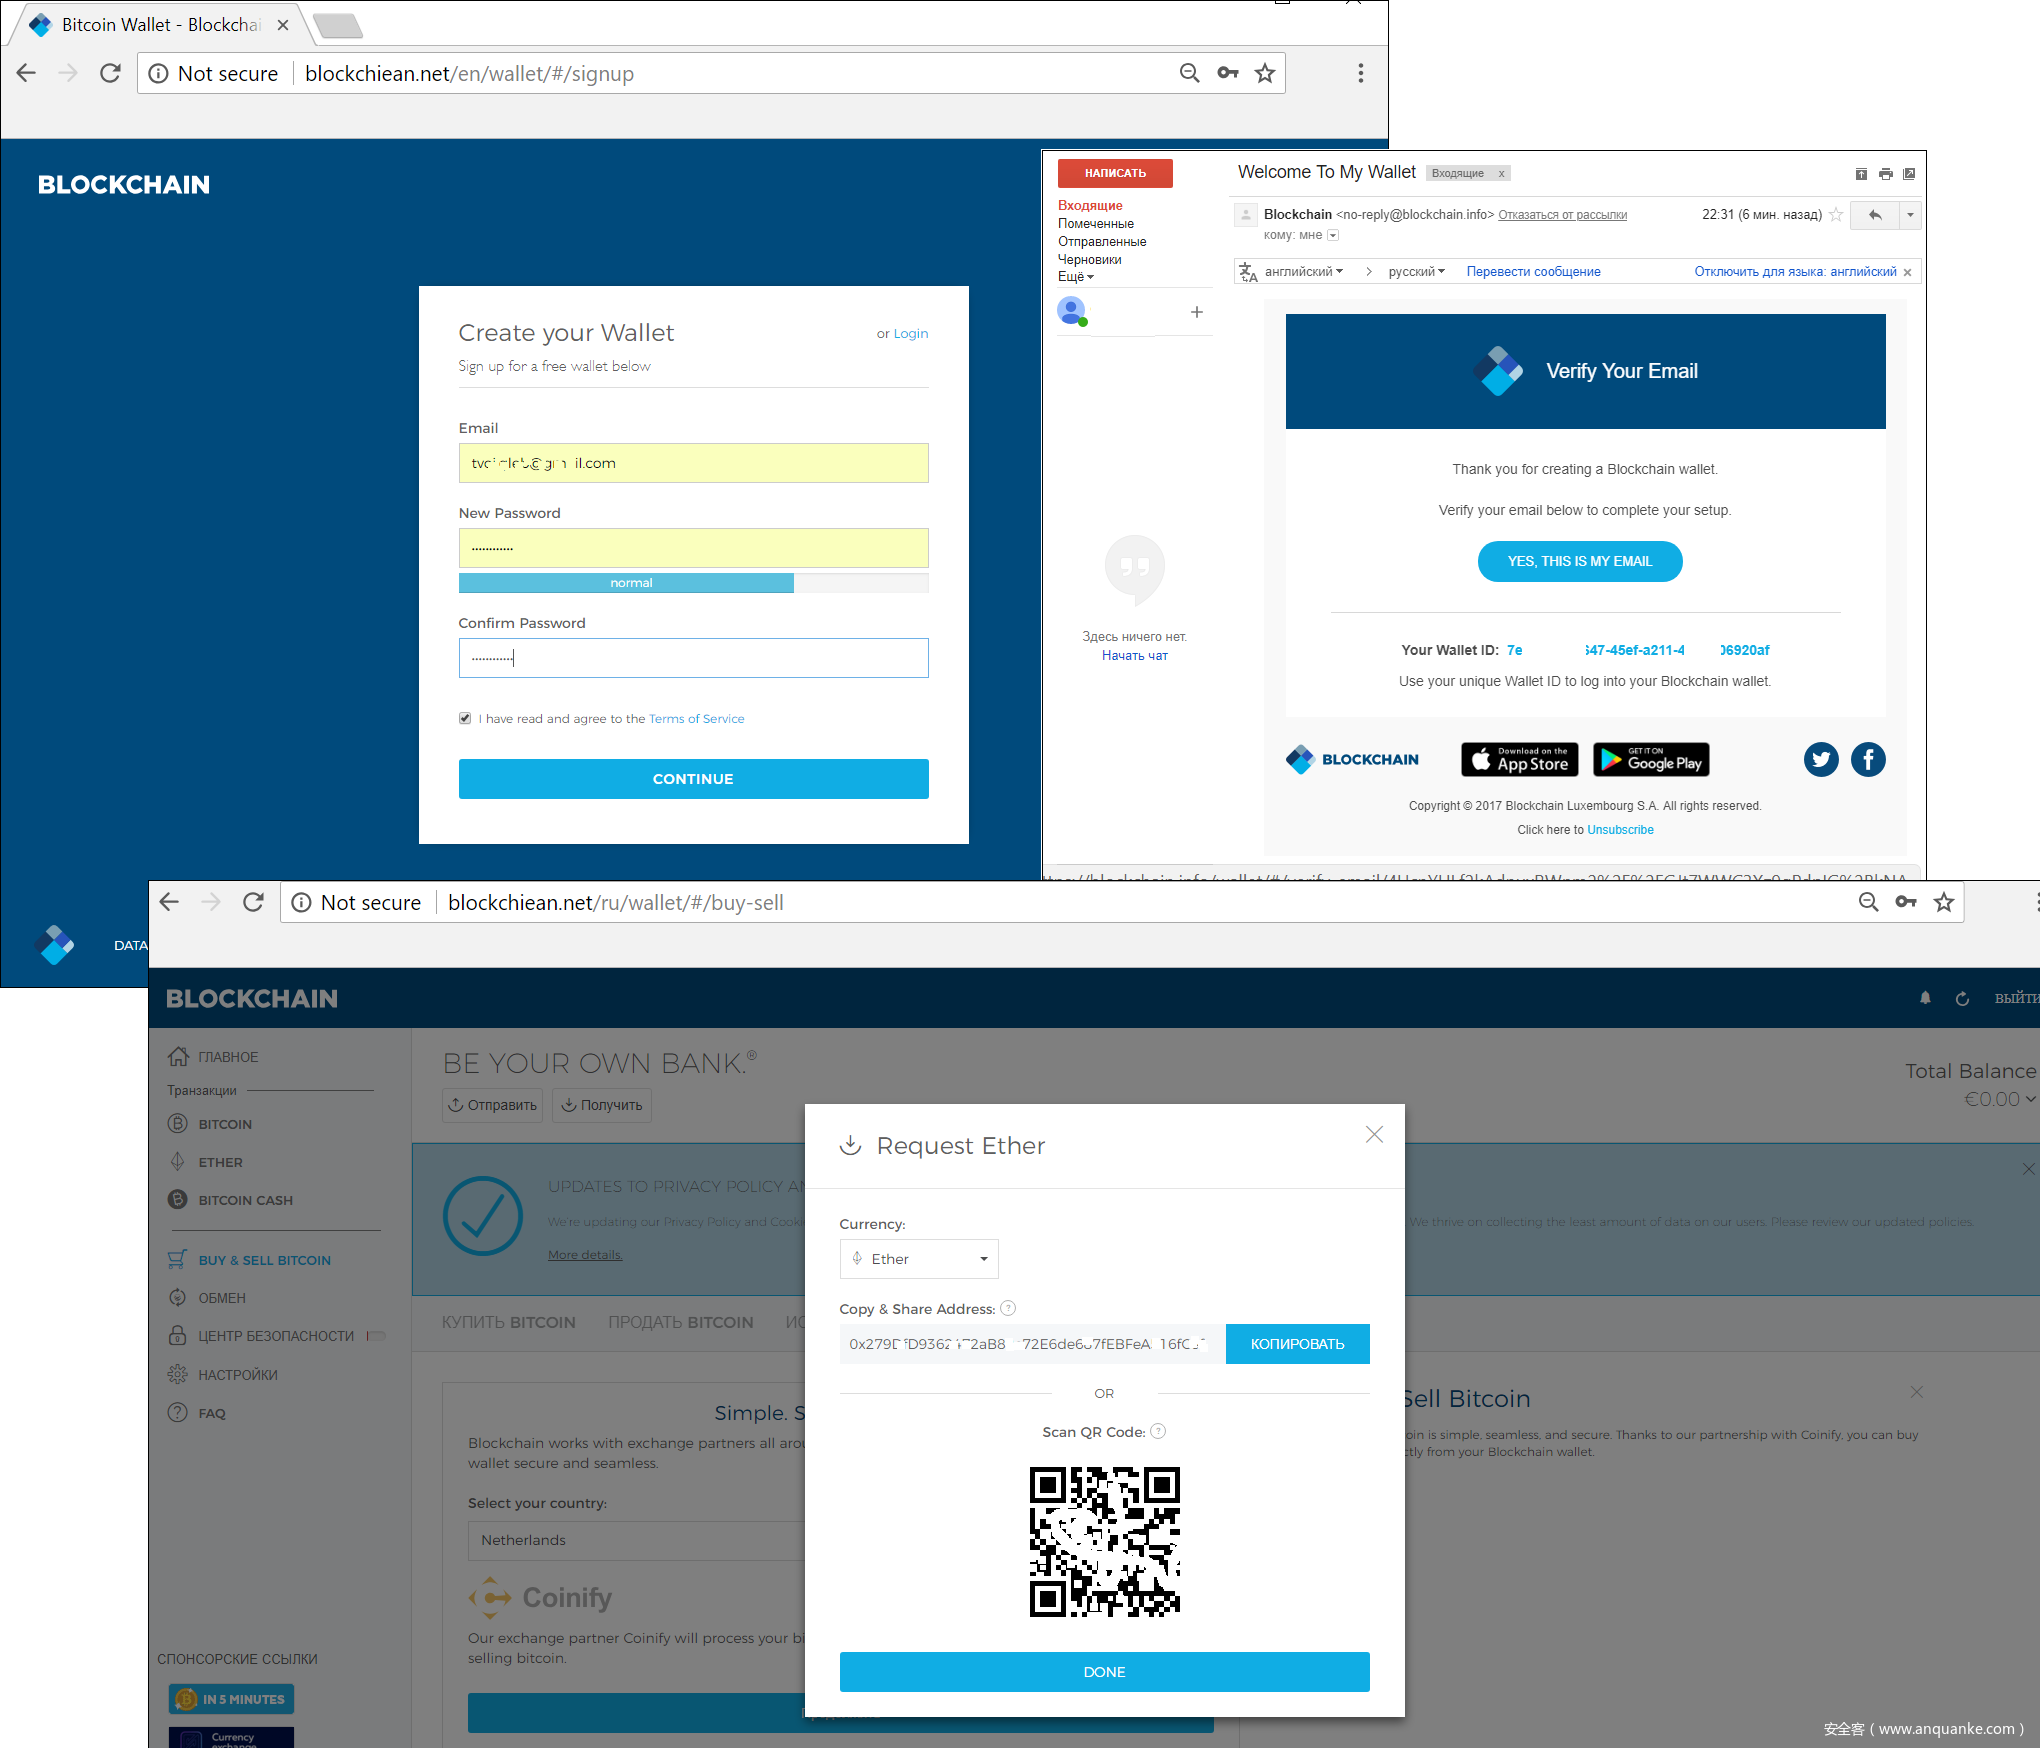2040x1748 pixels.
Task: Open email in new window icon
Action: (x=1909, y=174)
